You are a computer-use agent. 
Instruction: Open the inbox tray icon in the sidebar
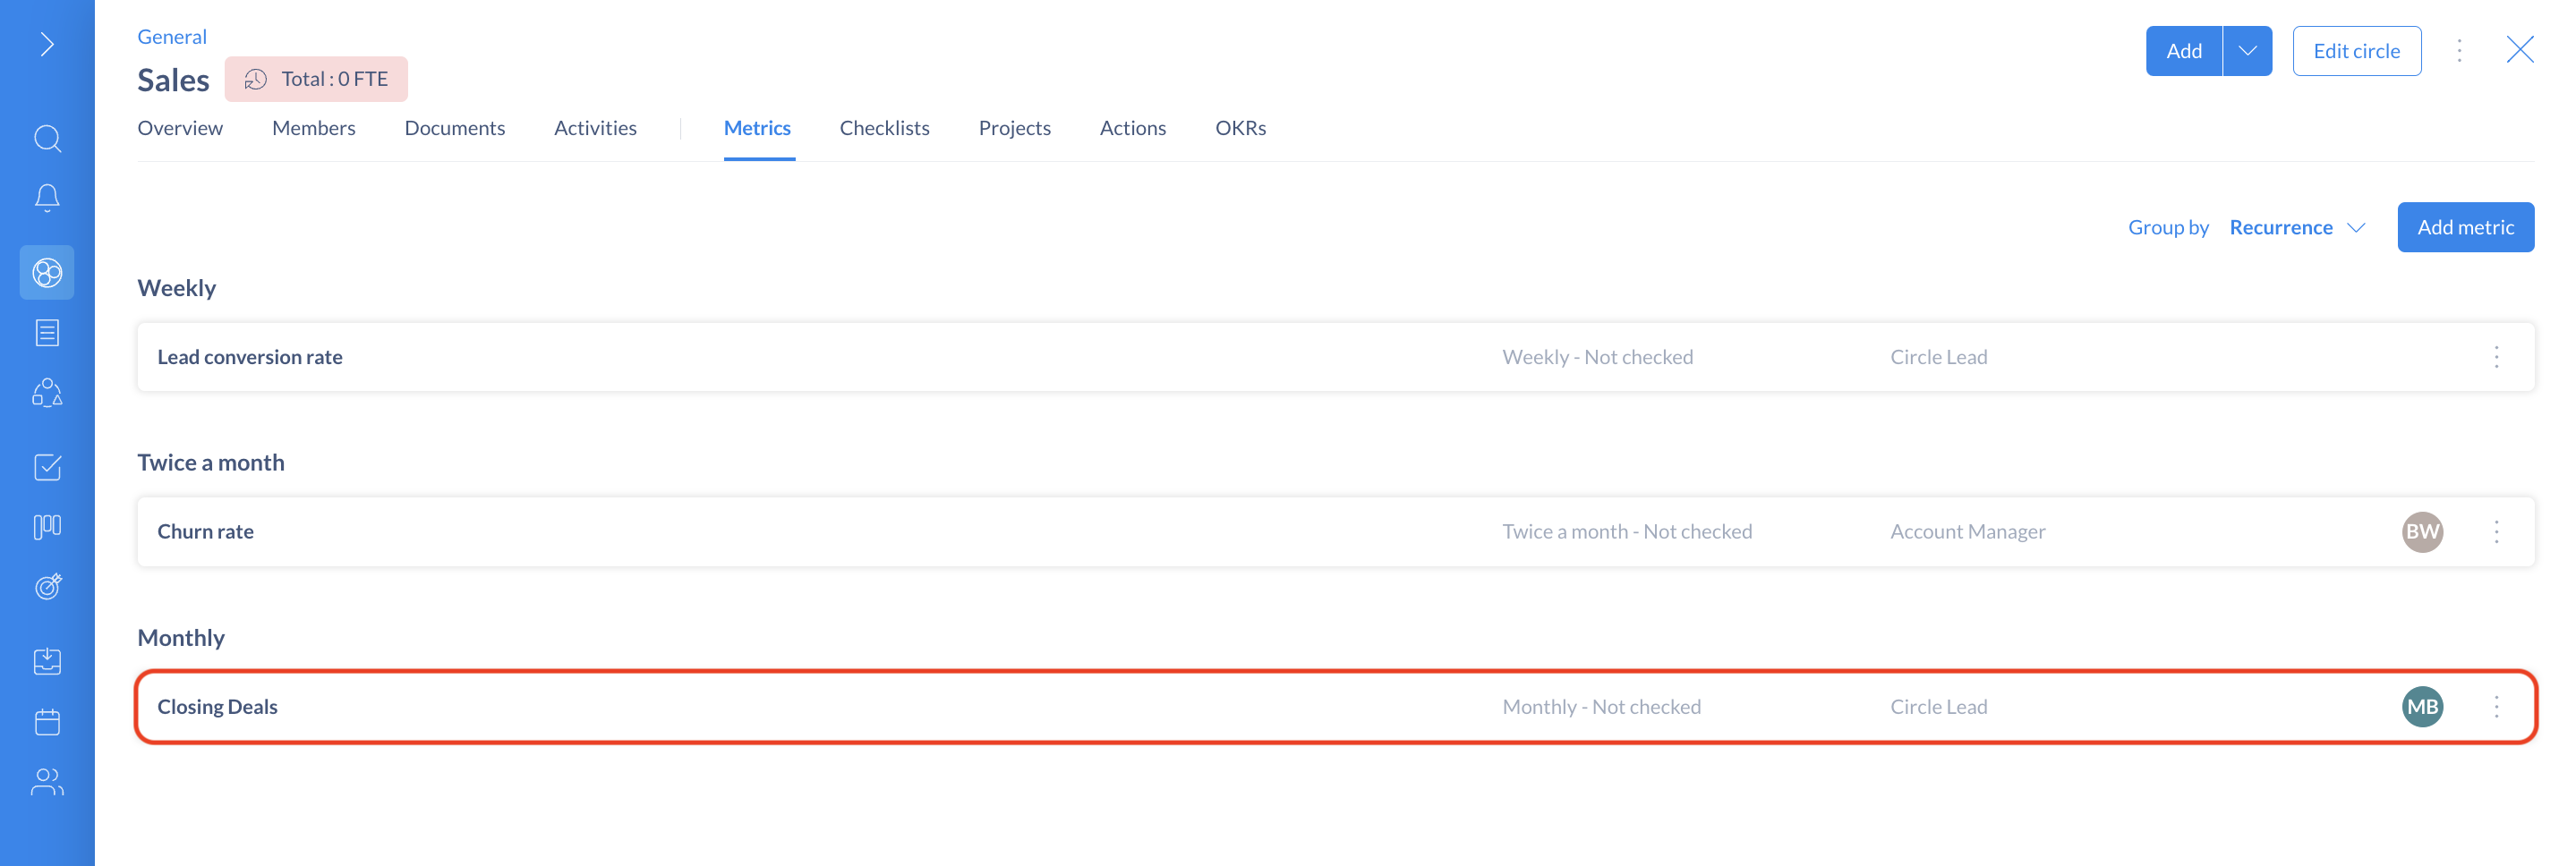tap(47, 661)
